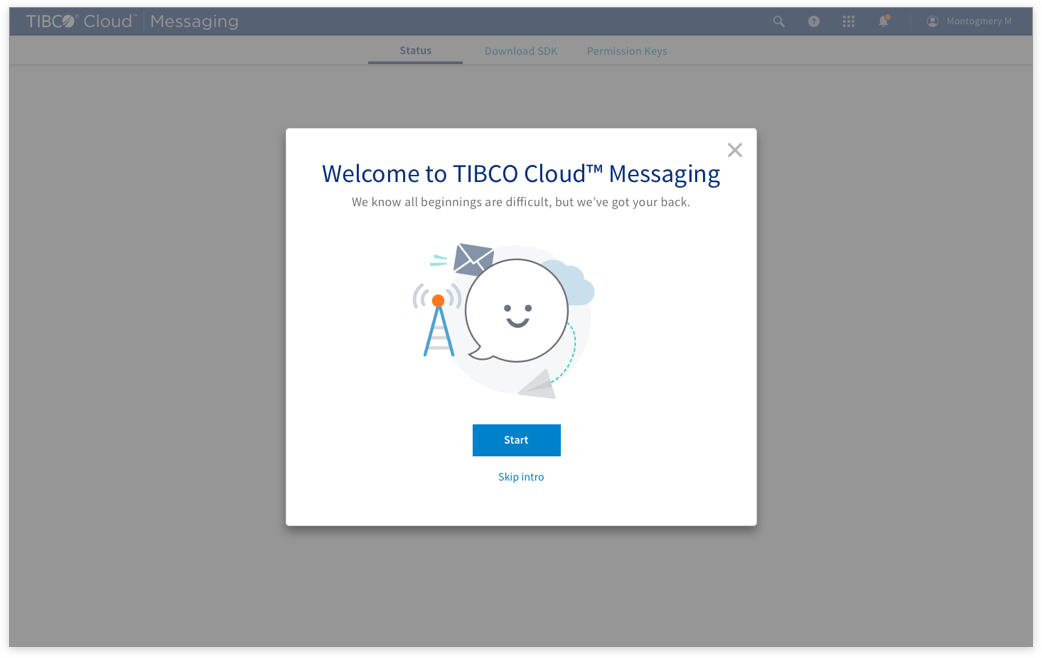This screenshot has width=1042, height=658.
Task: Open the help question mark icon
Action: coord(813,21)
